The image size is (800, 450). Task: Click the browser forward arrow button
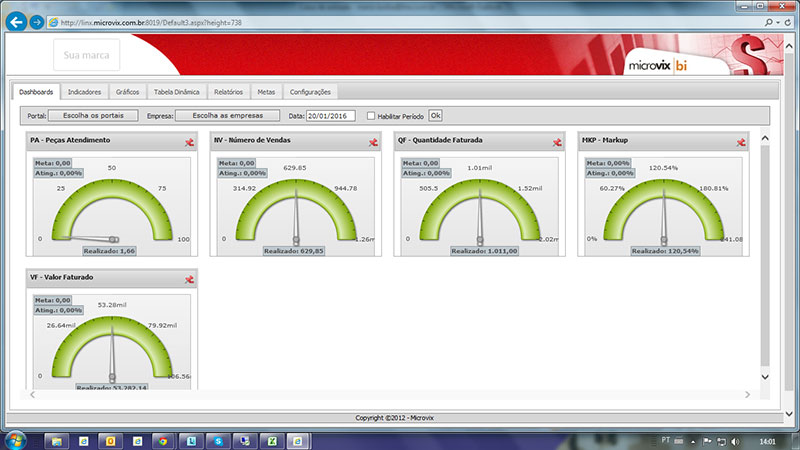pyautogui.click(x=37, y=21)
